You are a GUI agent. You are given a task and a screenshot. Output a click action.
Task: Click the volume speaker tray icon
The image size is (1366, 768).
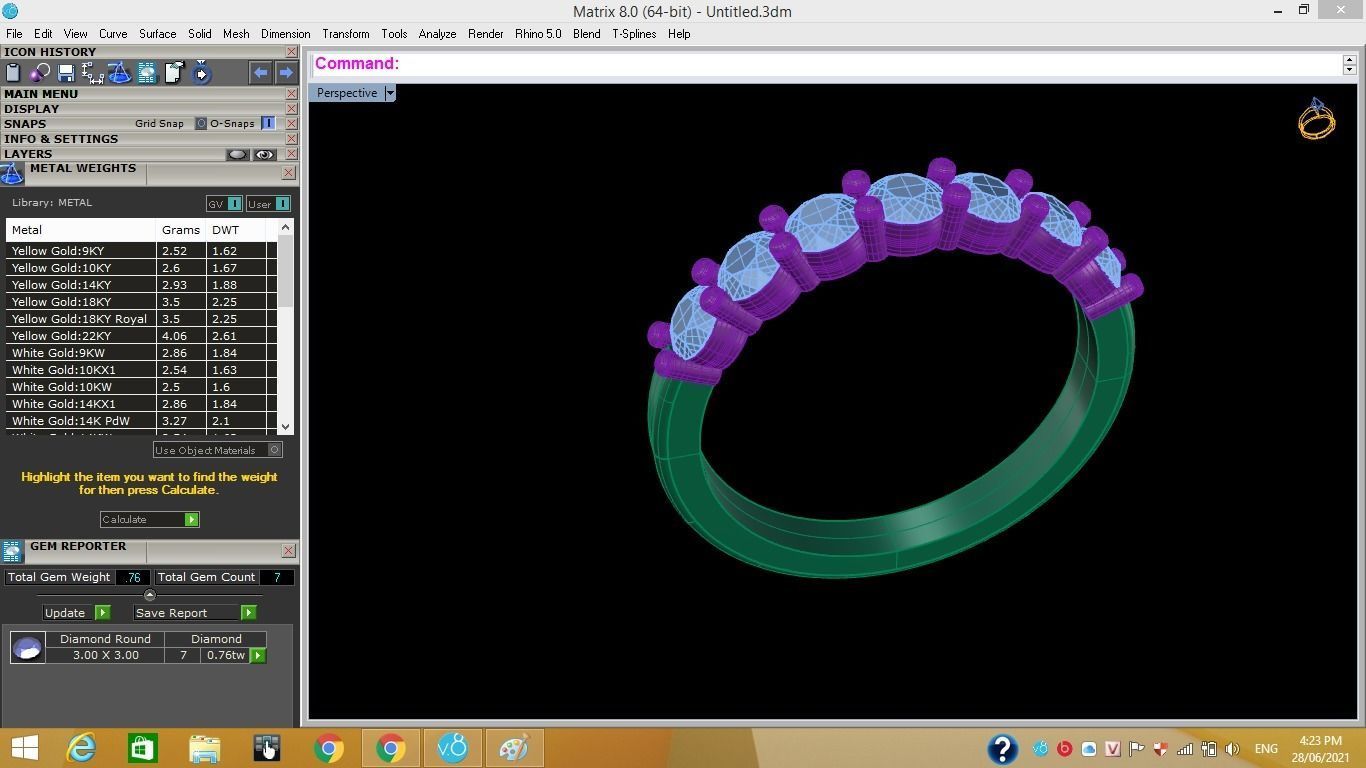point(1232,748)
